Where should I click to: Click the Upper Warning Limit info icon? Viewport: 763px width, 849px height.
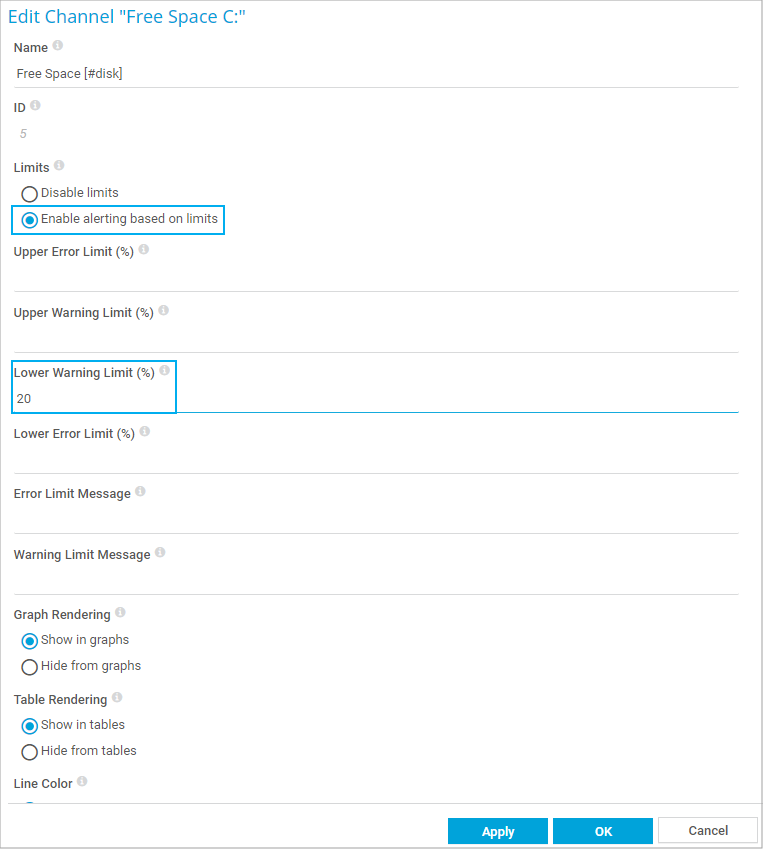(x=164, y=311)
